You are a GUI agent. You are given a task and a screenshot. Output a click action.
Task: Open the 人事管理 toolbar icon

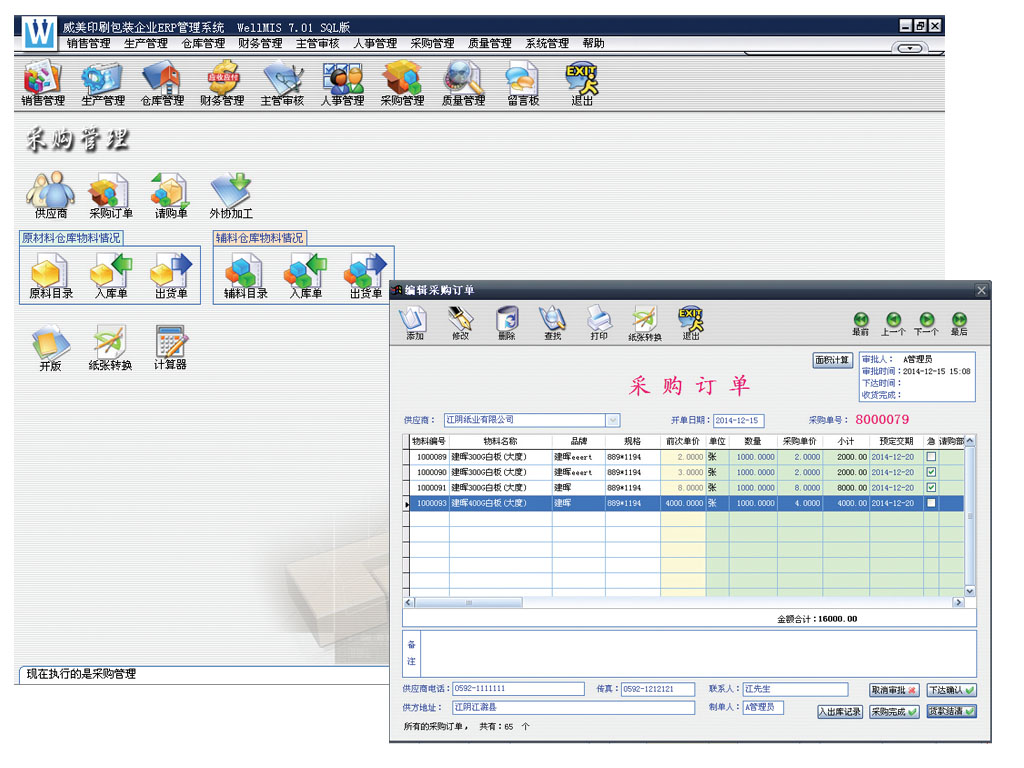pyautogui.click(x=342, y=82)
